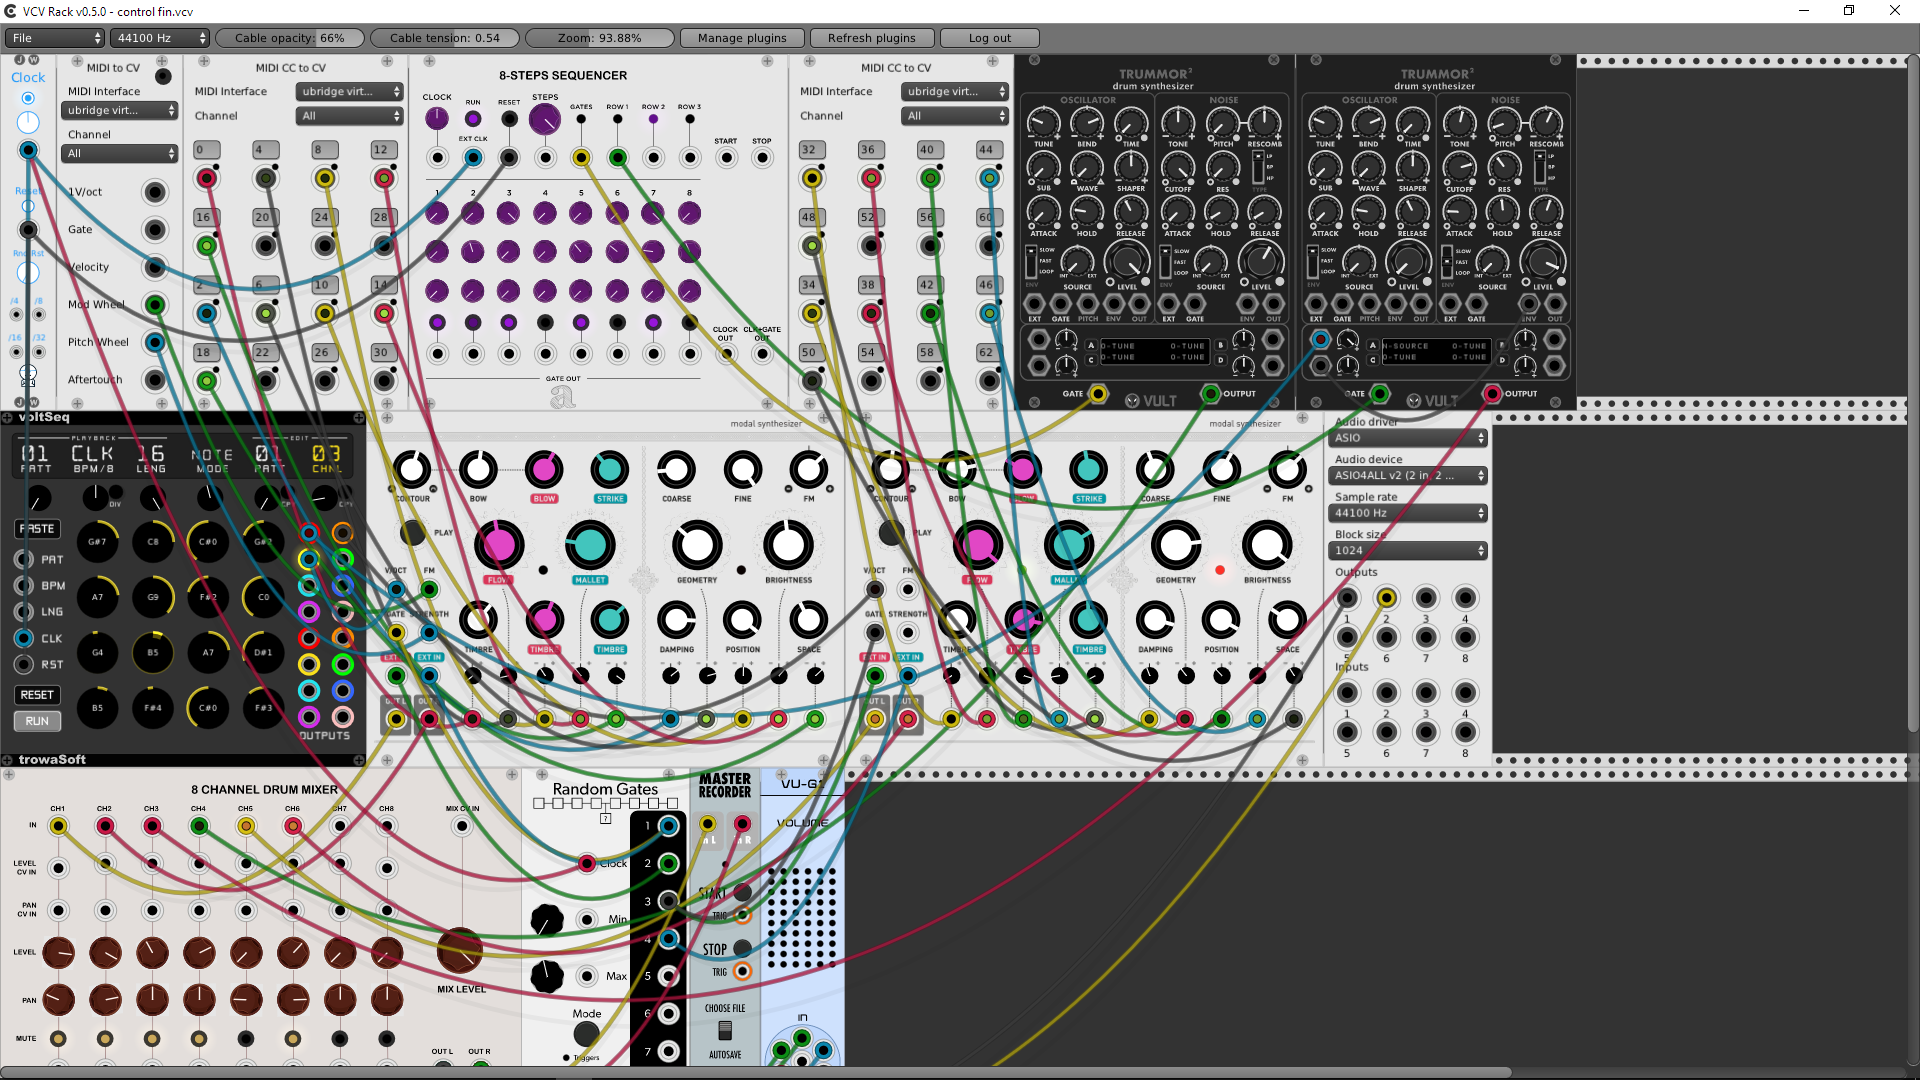Click the Manage plugins button
This screenshot has width=1920, height=1080.
pyautogui.click(x=742, y=38)
